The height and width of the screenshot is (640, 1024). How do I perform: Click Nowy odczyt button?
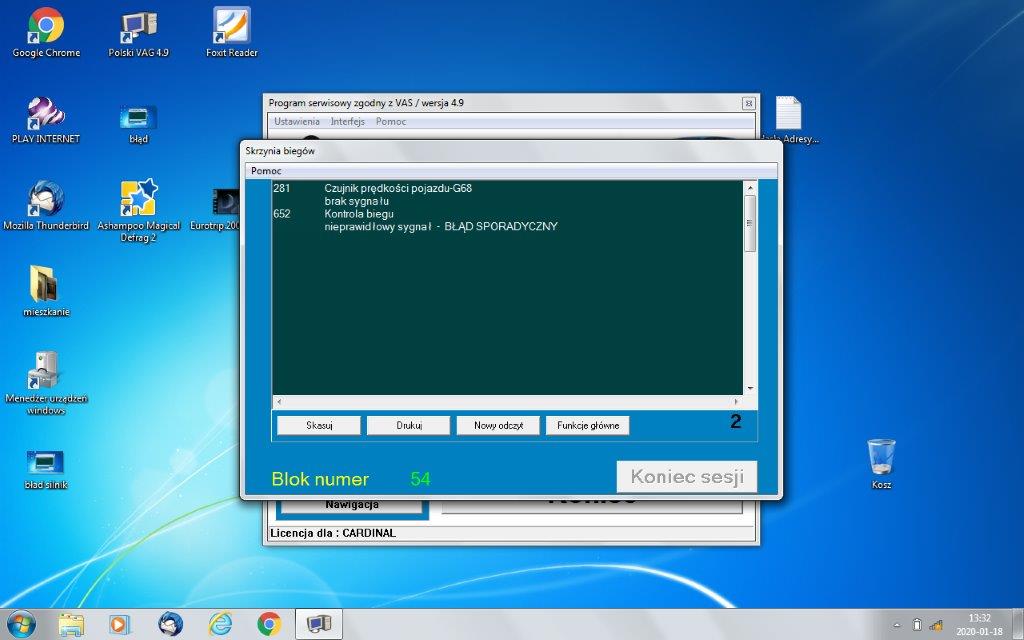coord(498,425)
